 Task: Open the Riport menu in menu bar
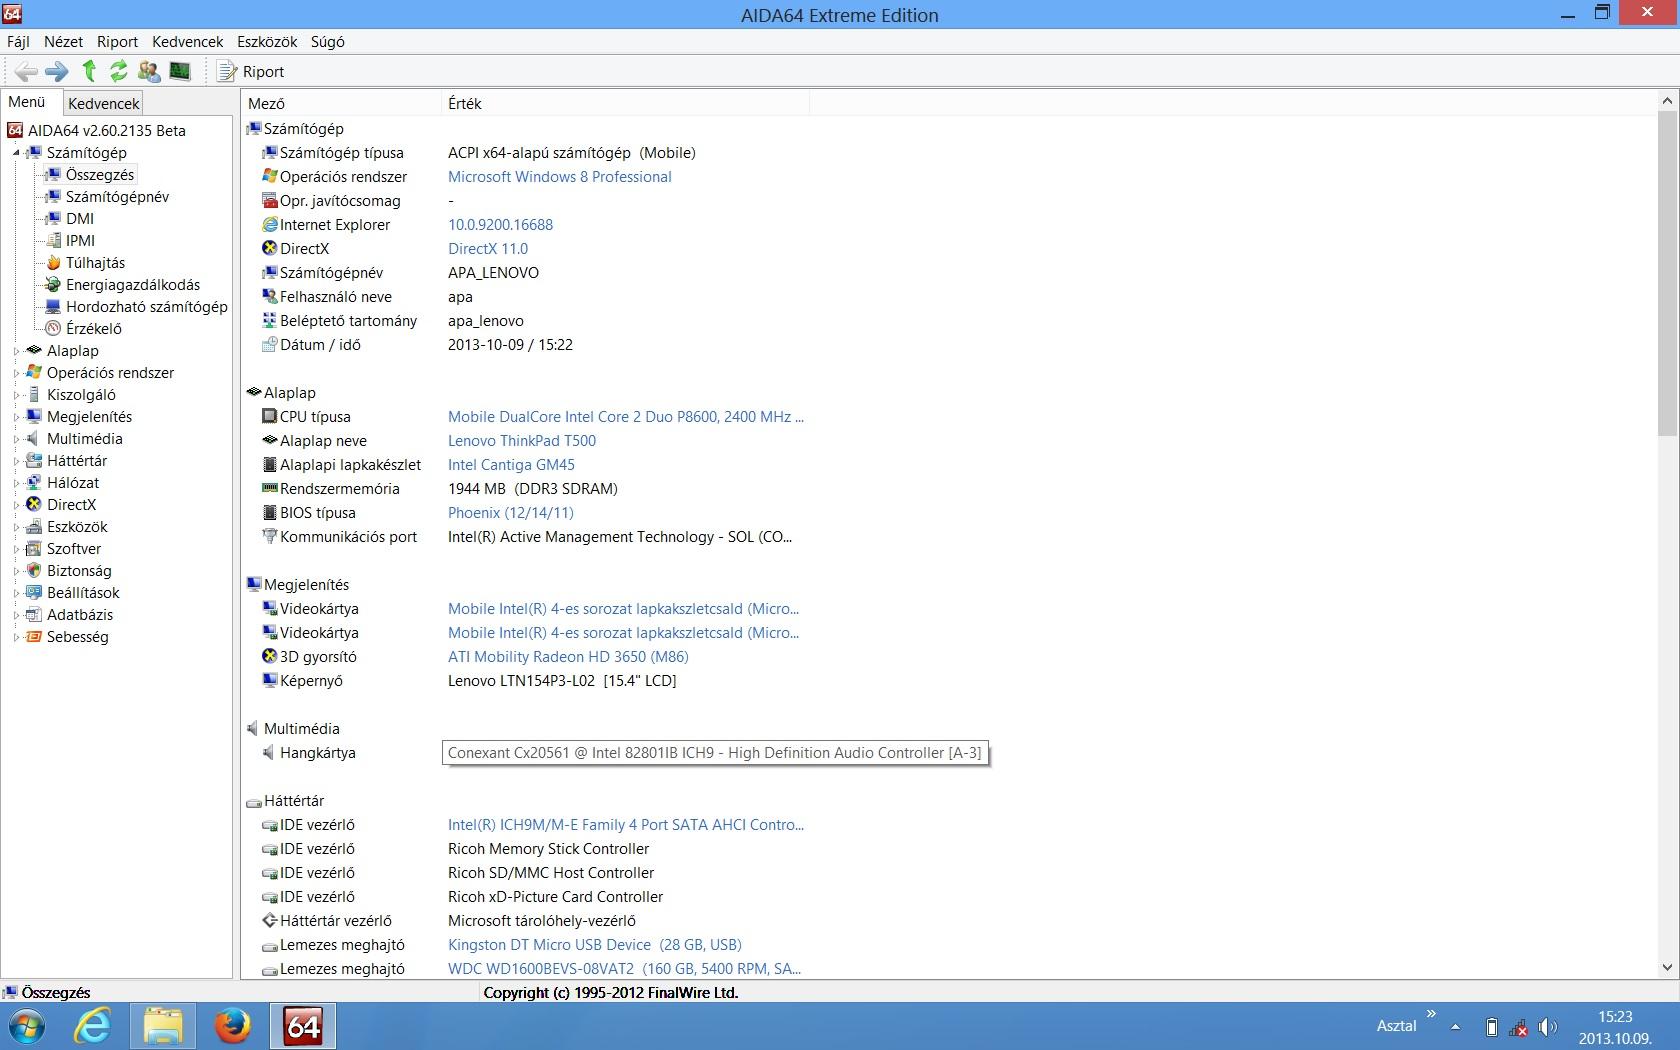tap(117, 42)
